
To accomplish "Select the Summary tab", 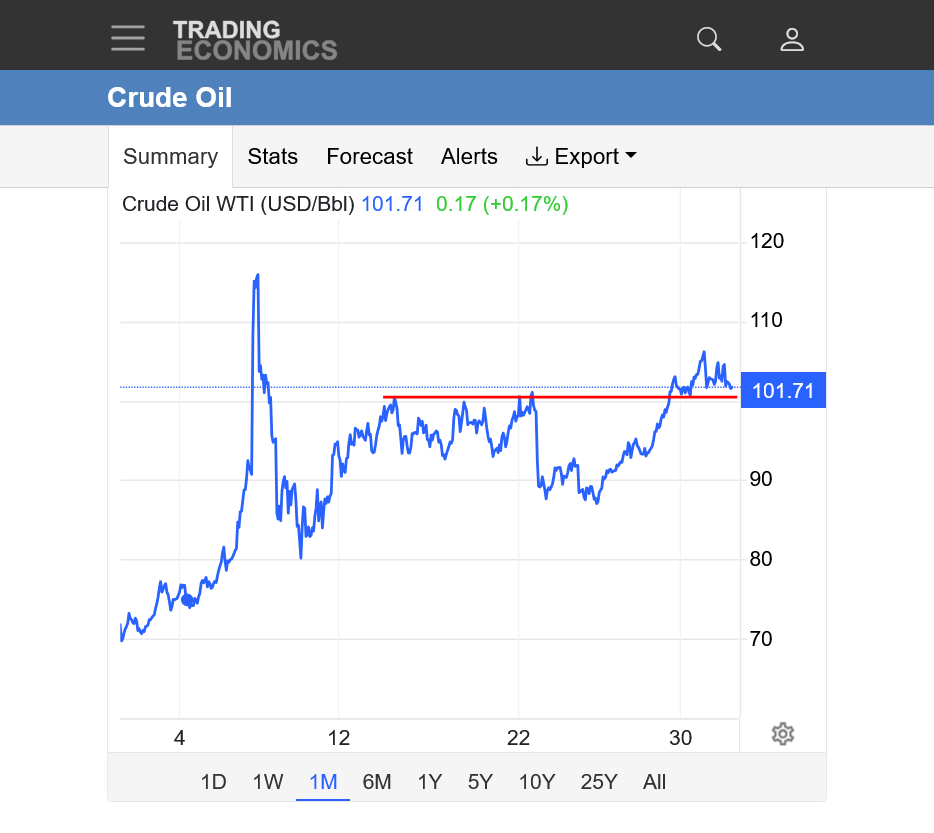I will tap(170, 156).
